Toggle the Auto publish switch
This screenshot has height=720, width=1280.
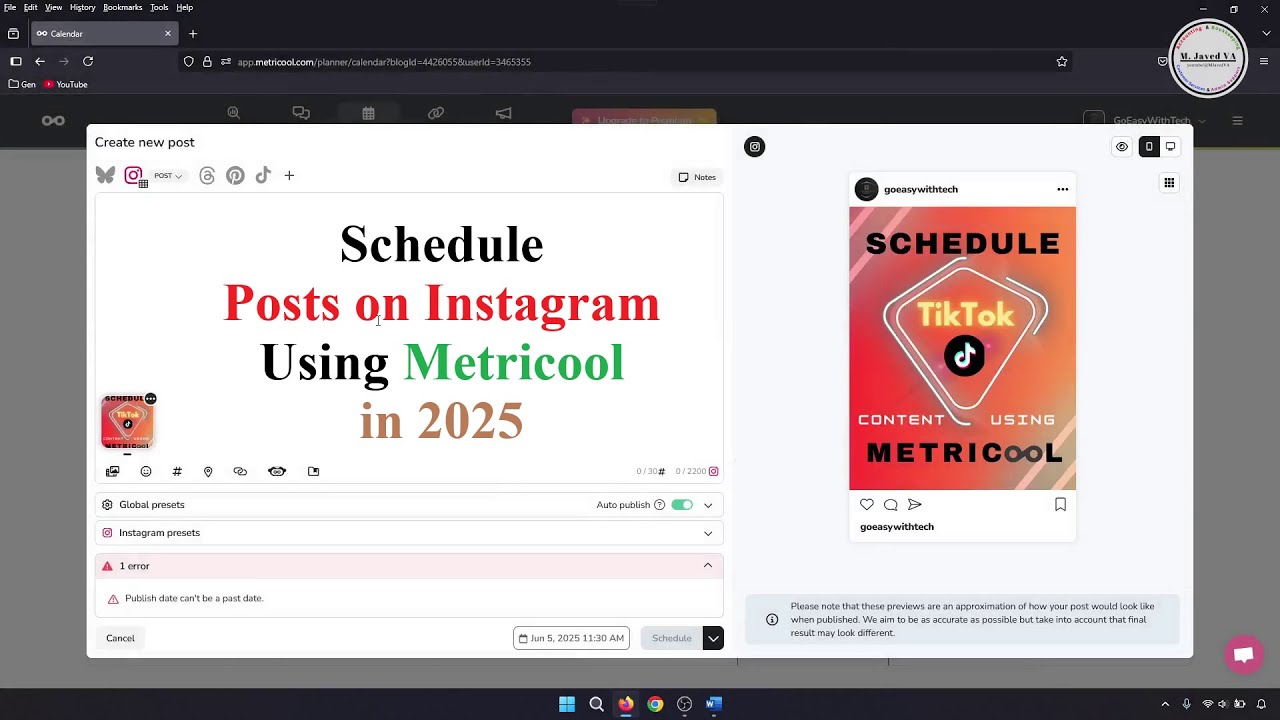click(682, 505)
